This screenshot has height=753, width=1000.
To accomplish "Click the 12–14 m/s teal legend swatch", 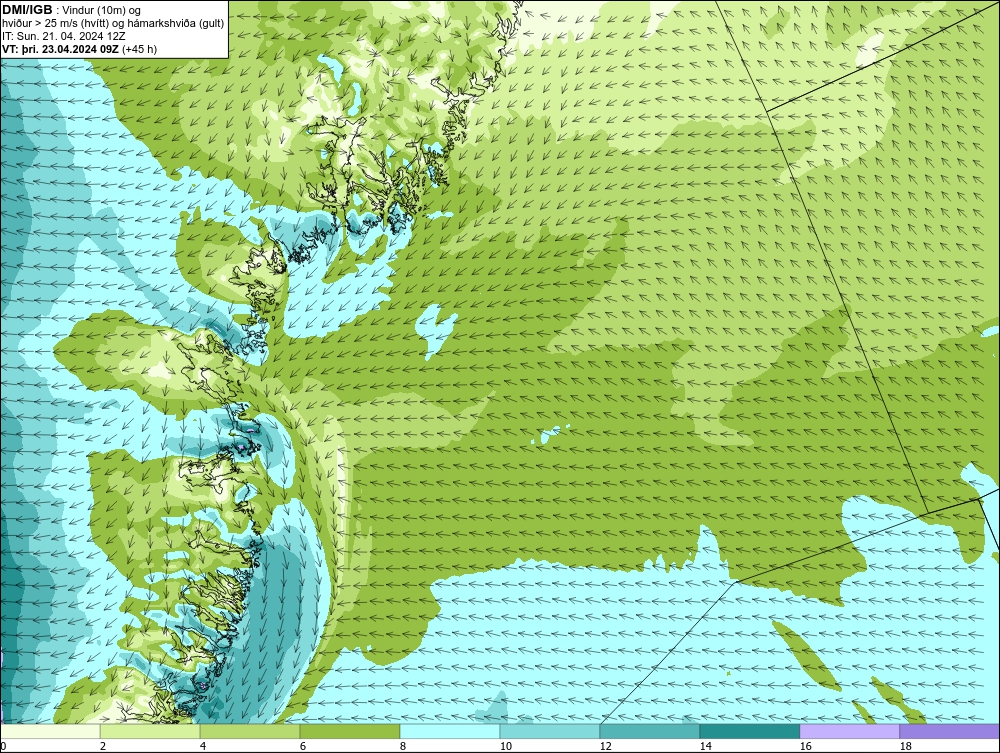I will 650,731.
